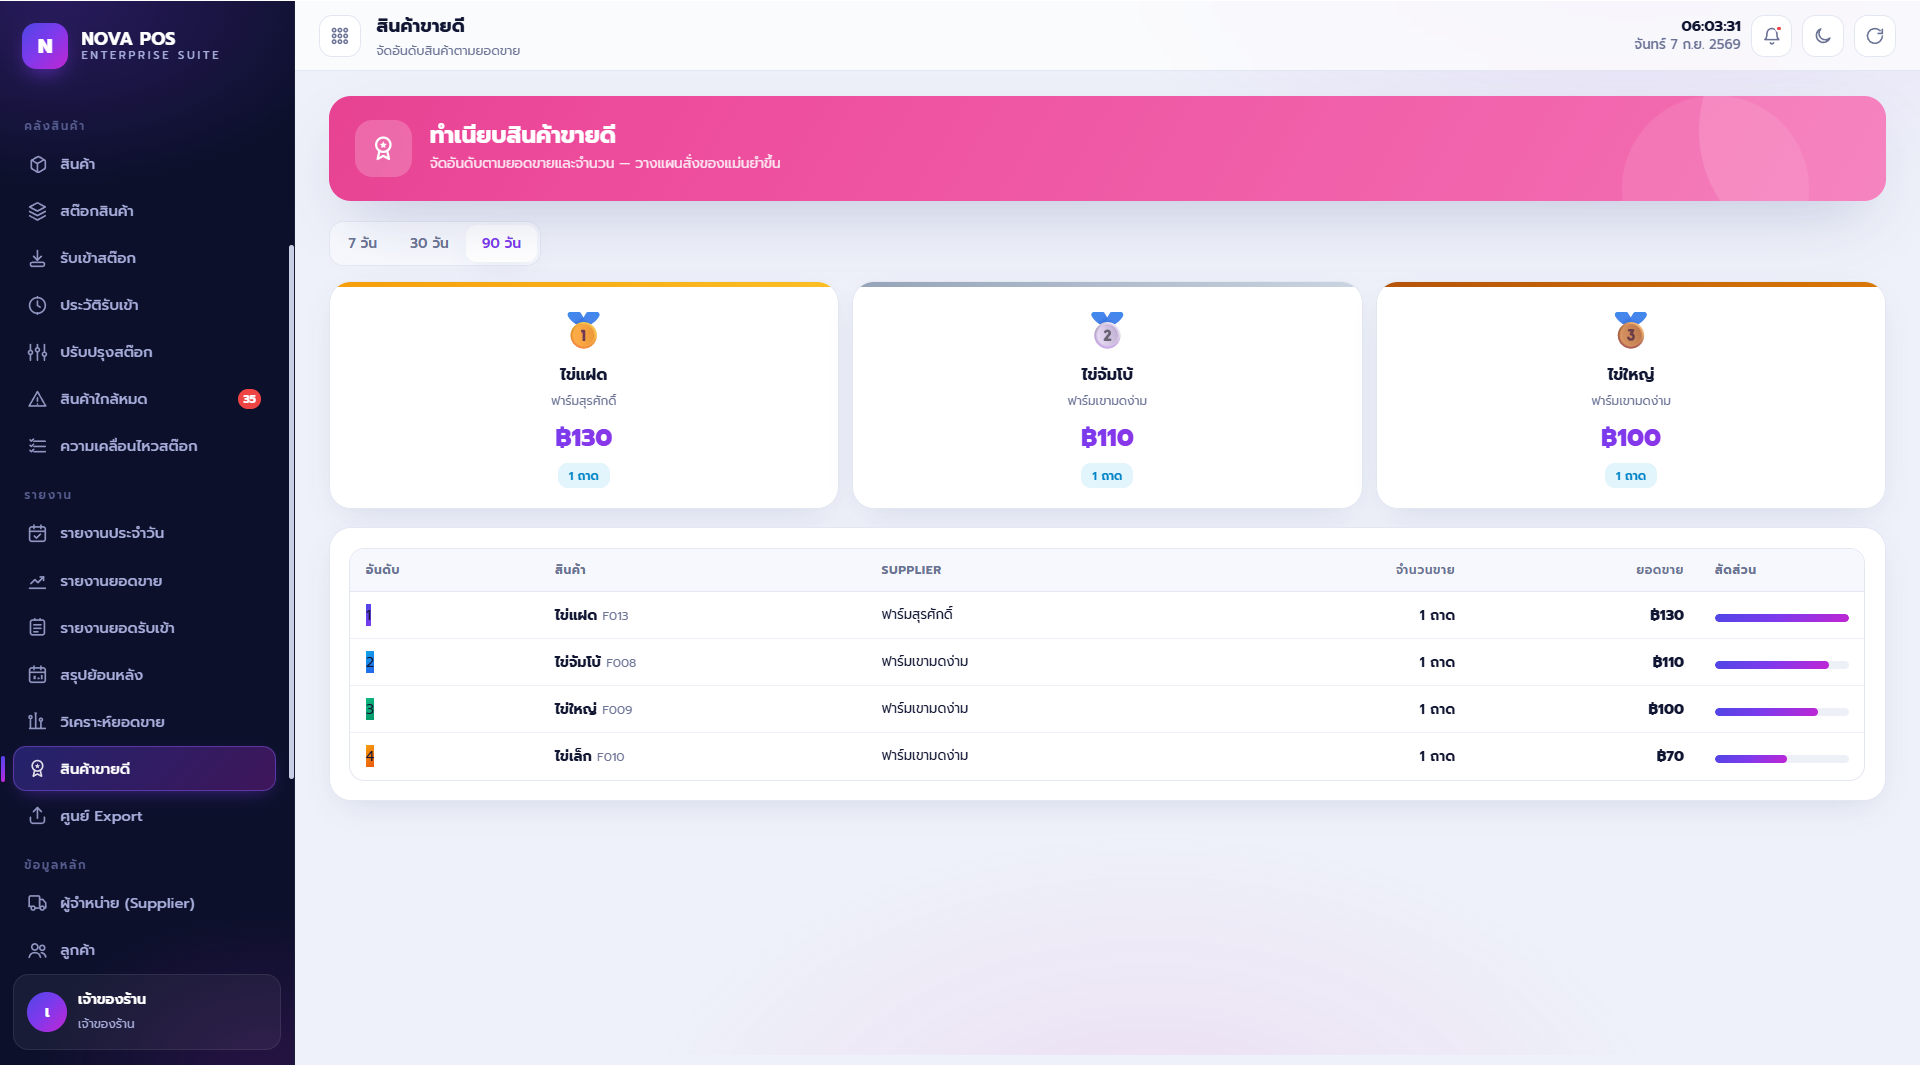The height and width of the screenshot is (1065, 1920).
Task: Open the notifications bell
Action: [1771, 36]
